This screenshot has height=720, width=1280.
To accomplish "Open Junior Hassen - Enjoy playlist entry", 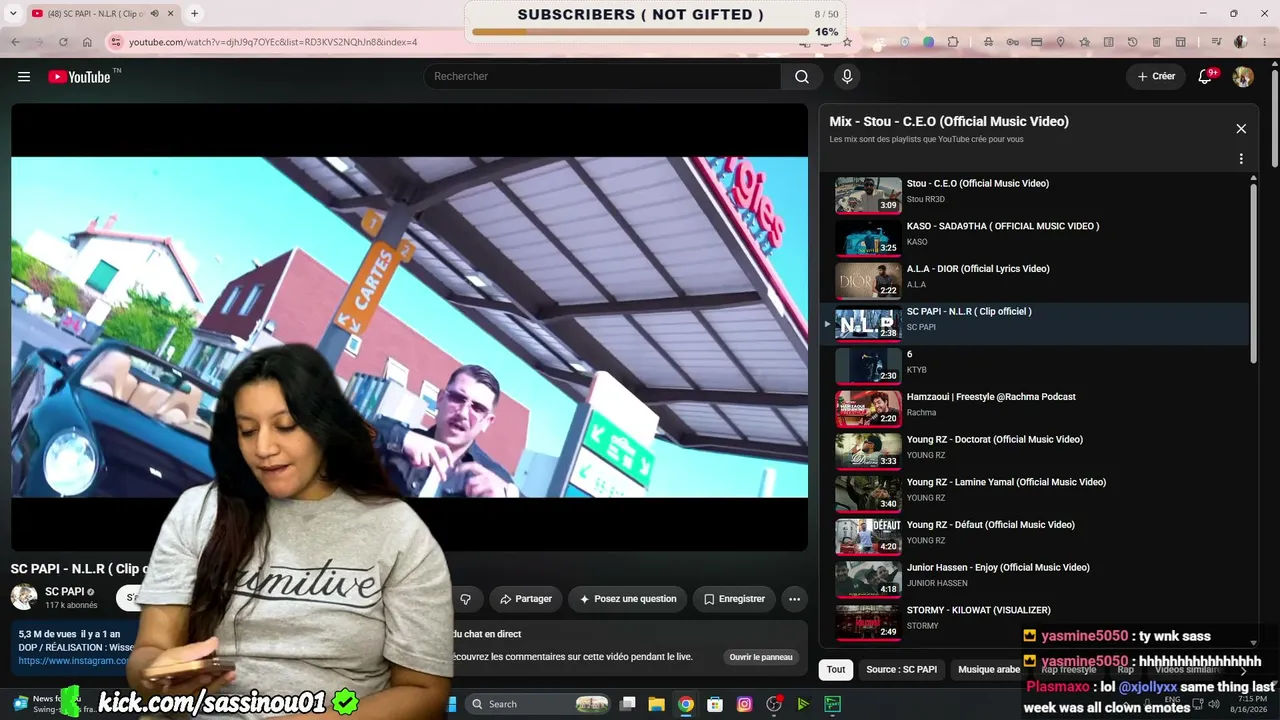I will [1035, 579].
